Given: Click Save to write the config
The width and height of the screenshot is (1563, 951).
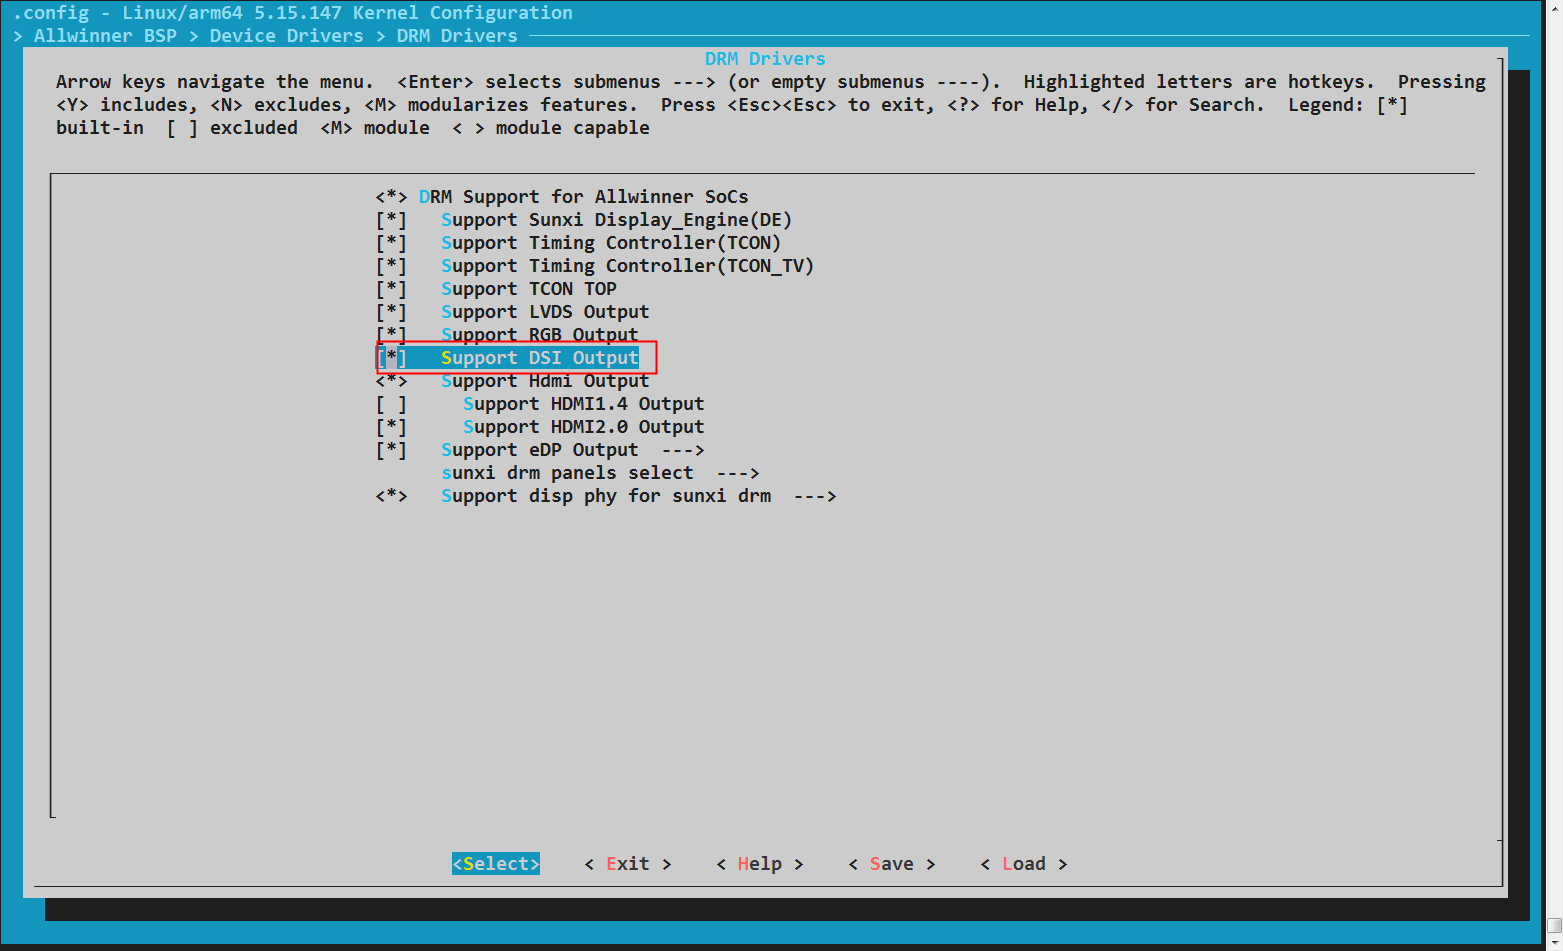Looking at the screenshot, I should point(891,864).
